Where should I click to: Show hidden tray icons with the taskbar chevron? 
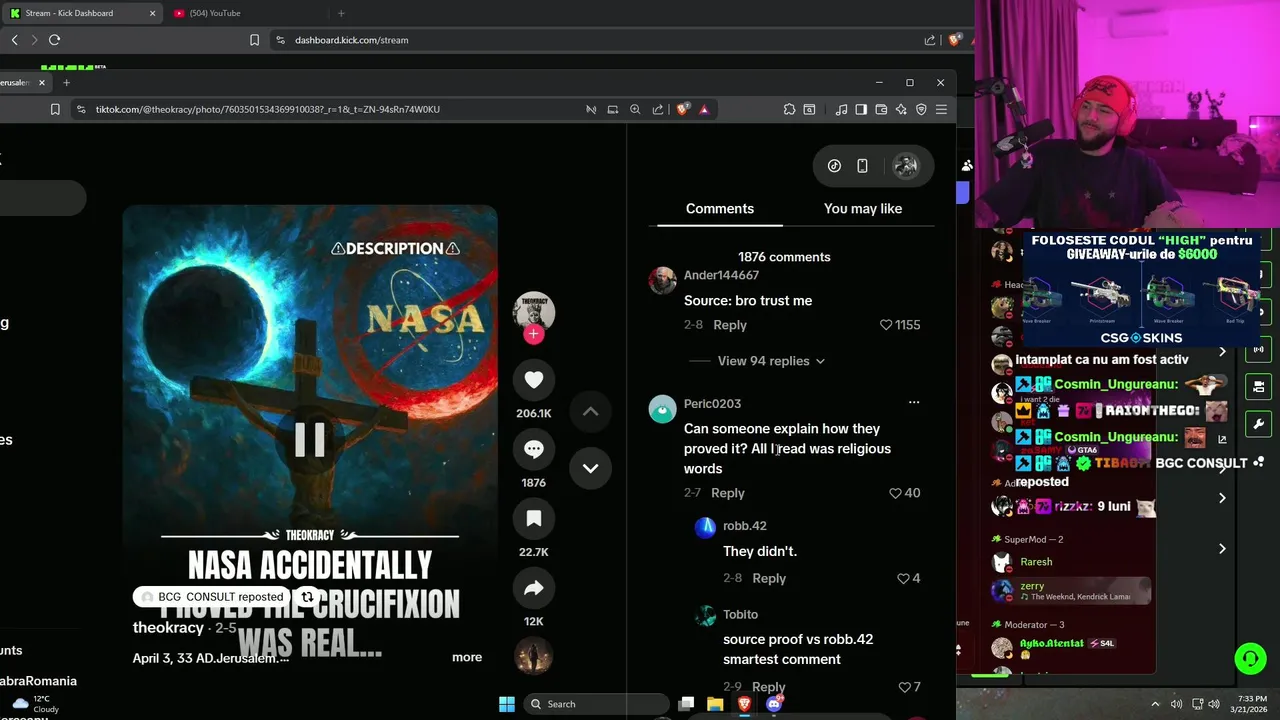pyautogui.click(x=1155, y=704)
